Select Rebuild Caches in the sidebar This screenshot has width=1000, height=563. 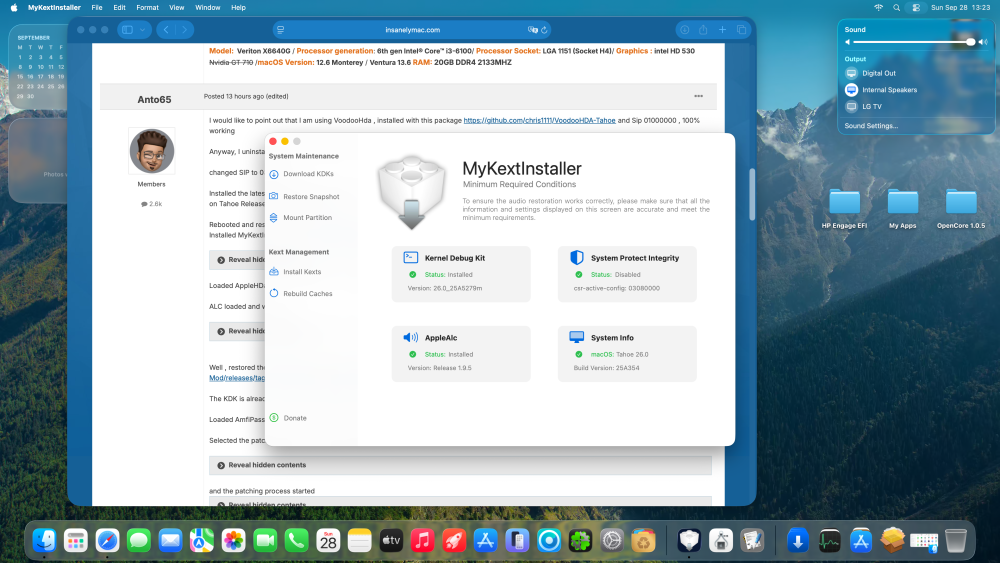(x=301, y=293)
